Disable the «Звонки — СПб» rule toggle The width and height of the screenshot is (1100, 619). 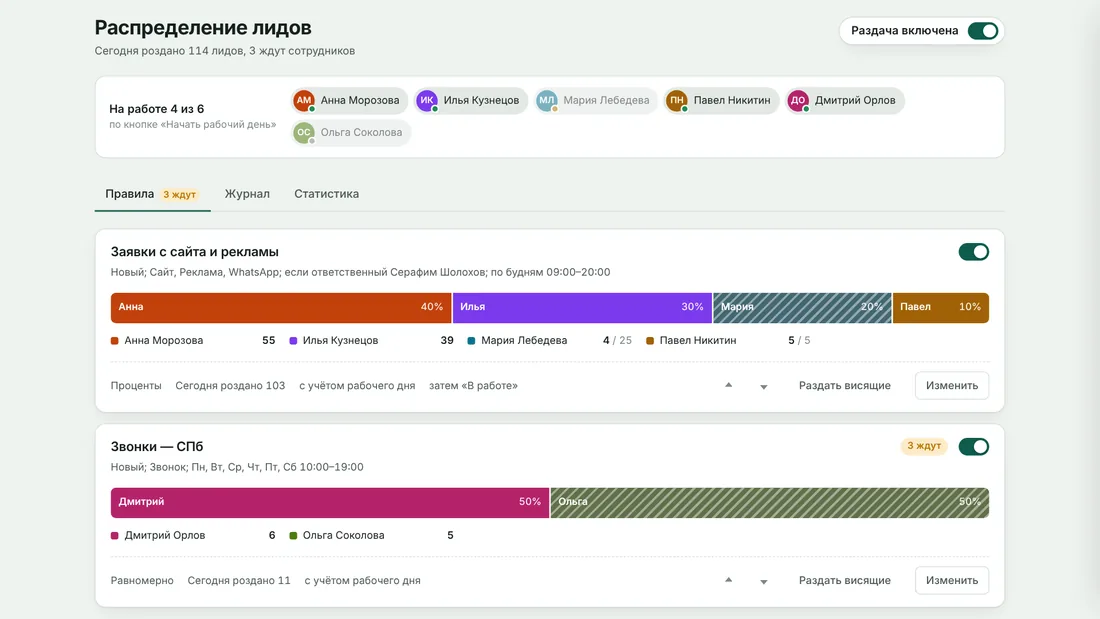[x=974, y=447]
